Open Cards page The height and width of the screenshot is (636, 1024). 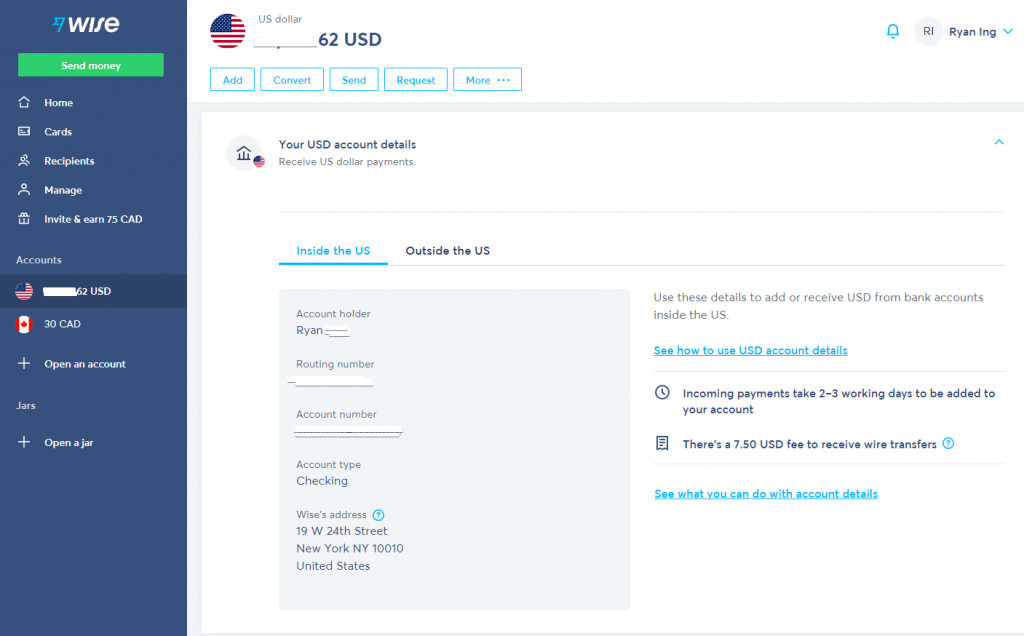(x=58, y=132)
